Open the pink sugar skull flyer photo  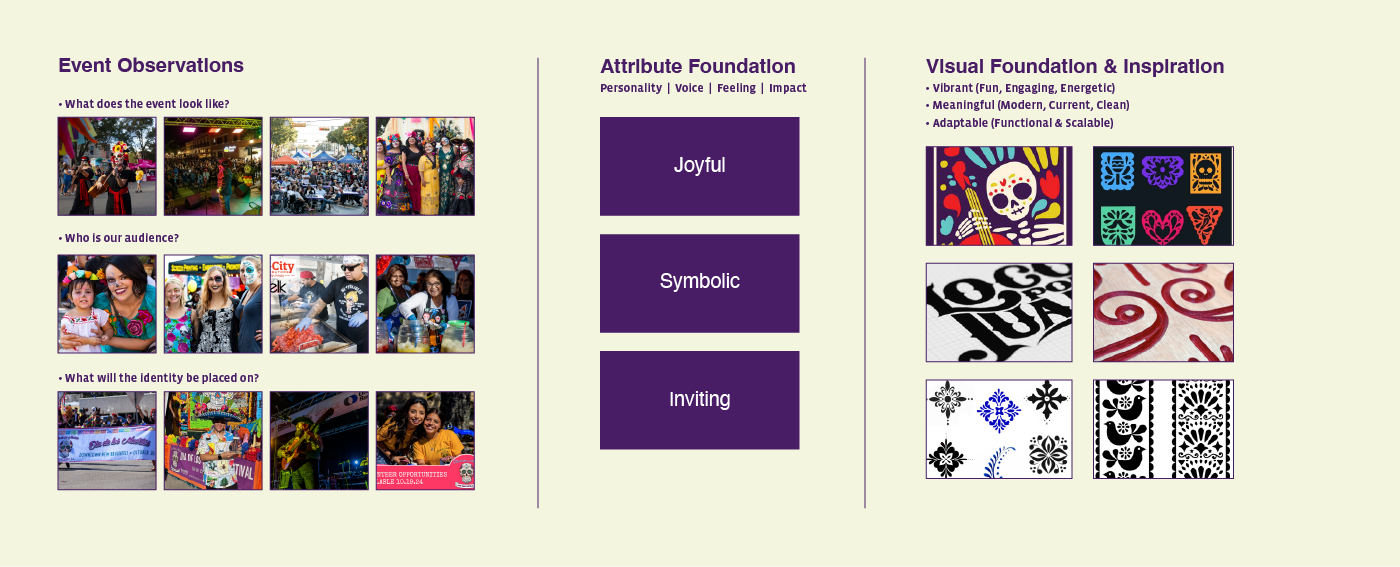click(x=425, y=440)
